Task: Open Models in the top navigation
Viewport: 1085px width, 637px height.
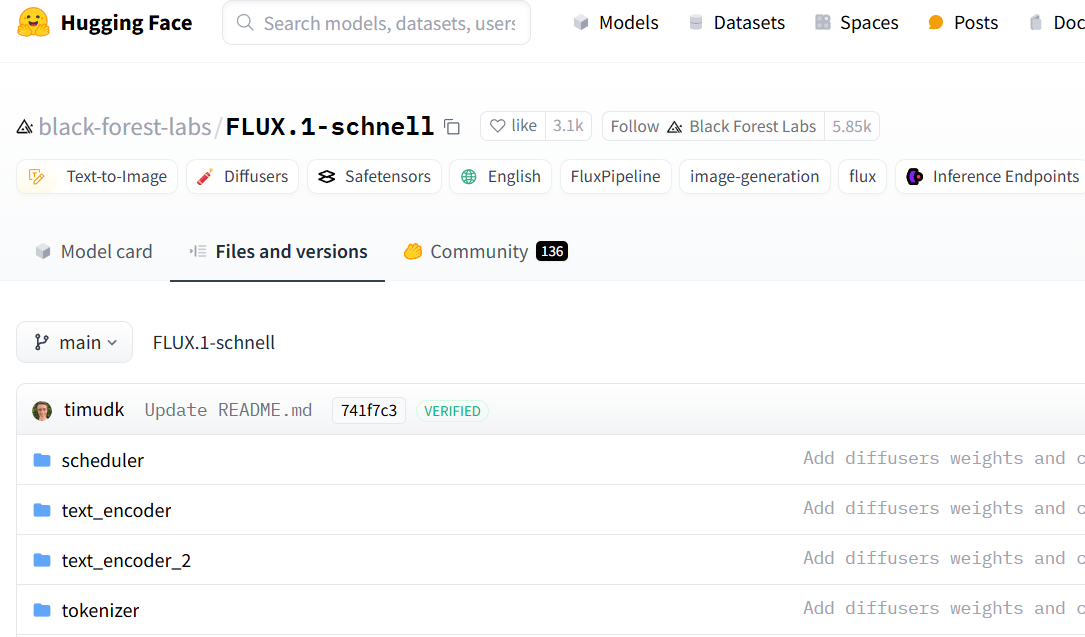Action: tap(616, 23)
